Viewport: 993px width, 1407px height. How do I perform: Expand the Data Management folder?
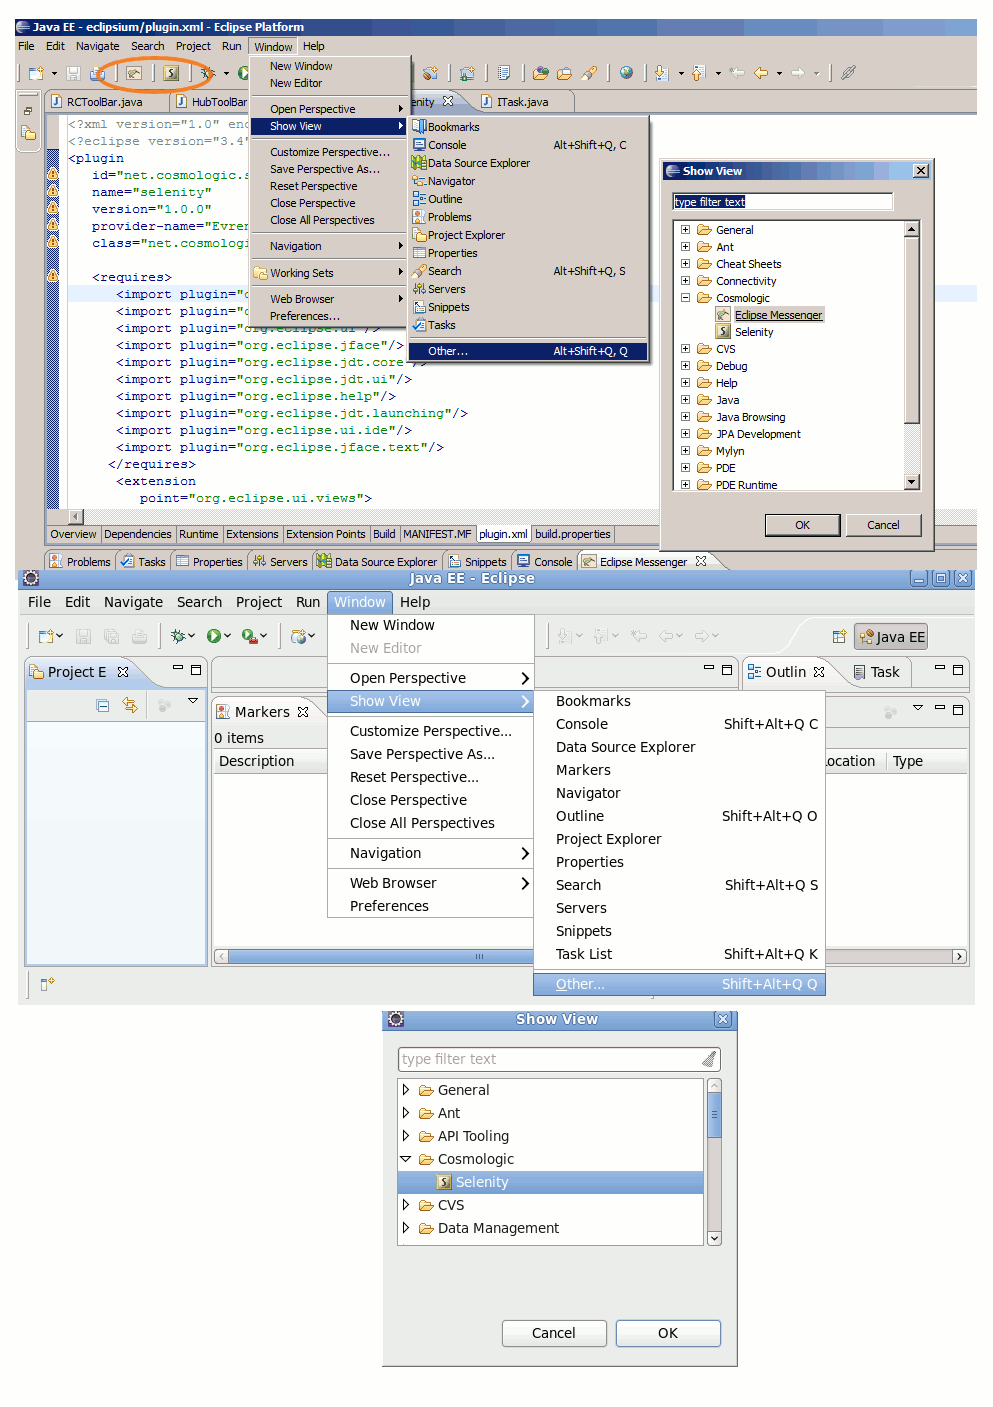coord(406,1228)
